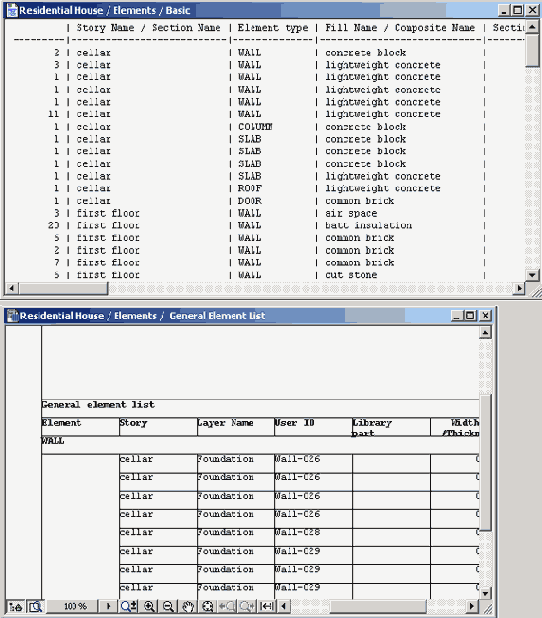This screenshot has height=618, width=542.
Task: Click the zoom in magnifier icon
Action: [149, 606]
